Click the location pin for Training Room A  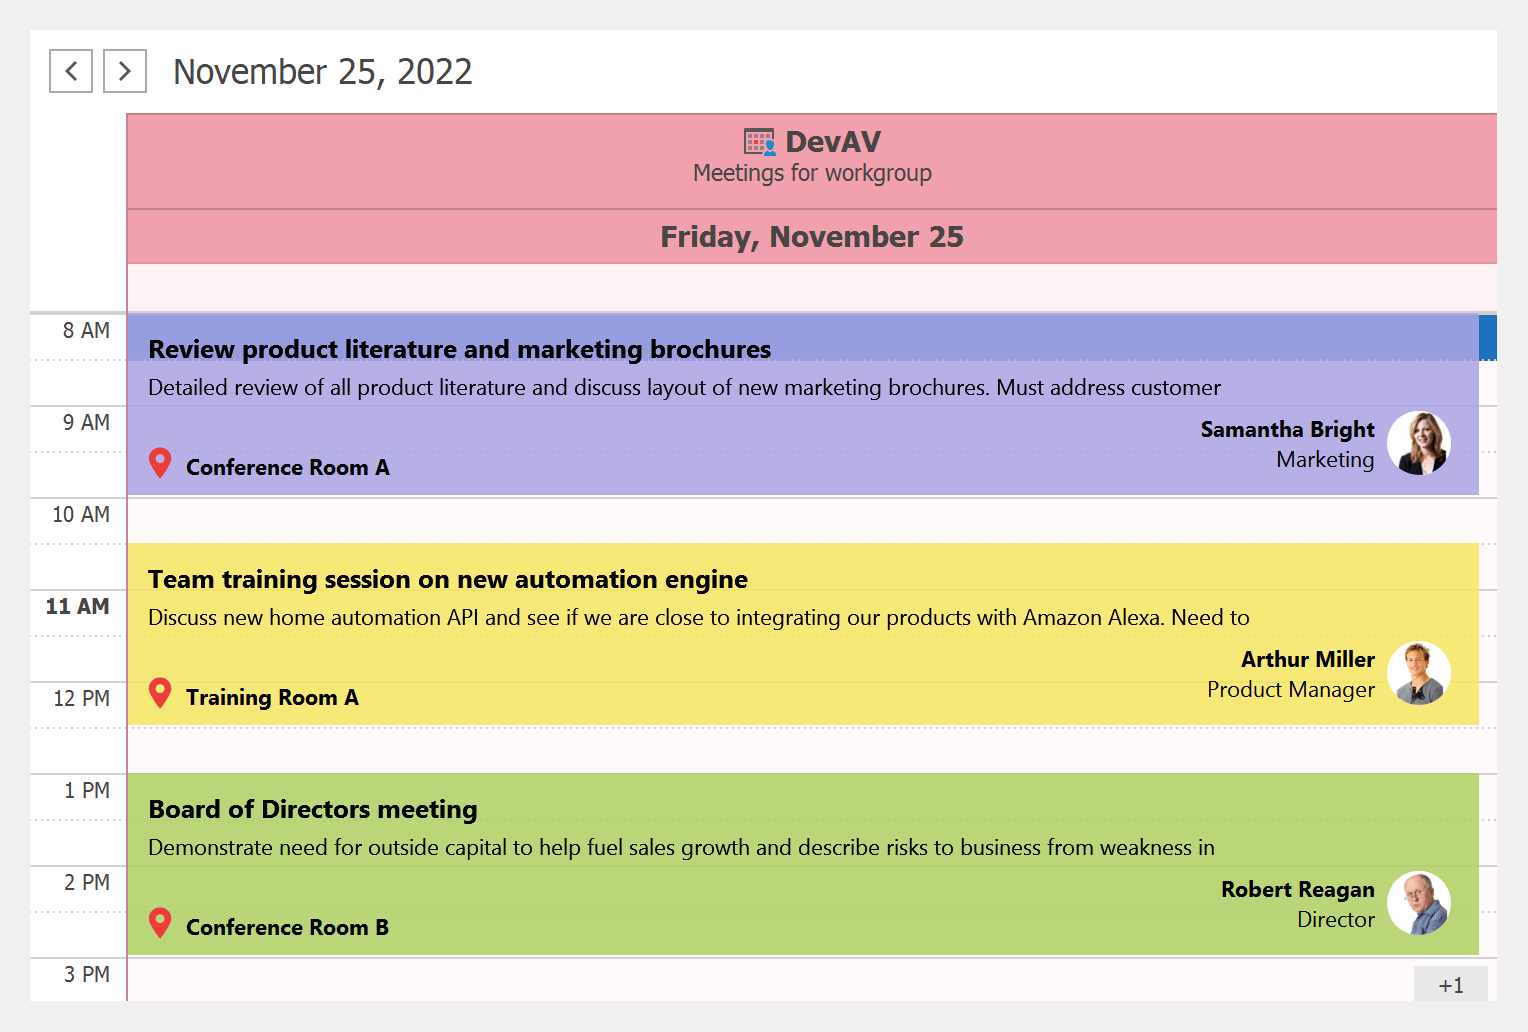pos(160,693)
